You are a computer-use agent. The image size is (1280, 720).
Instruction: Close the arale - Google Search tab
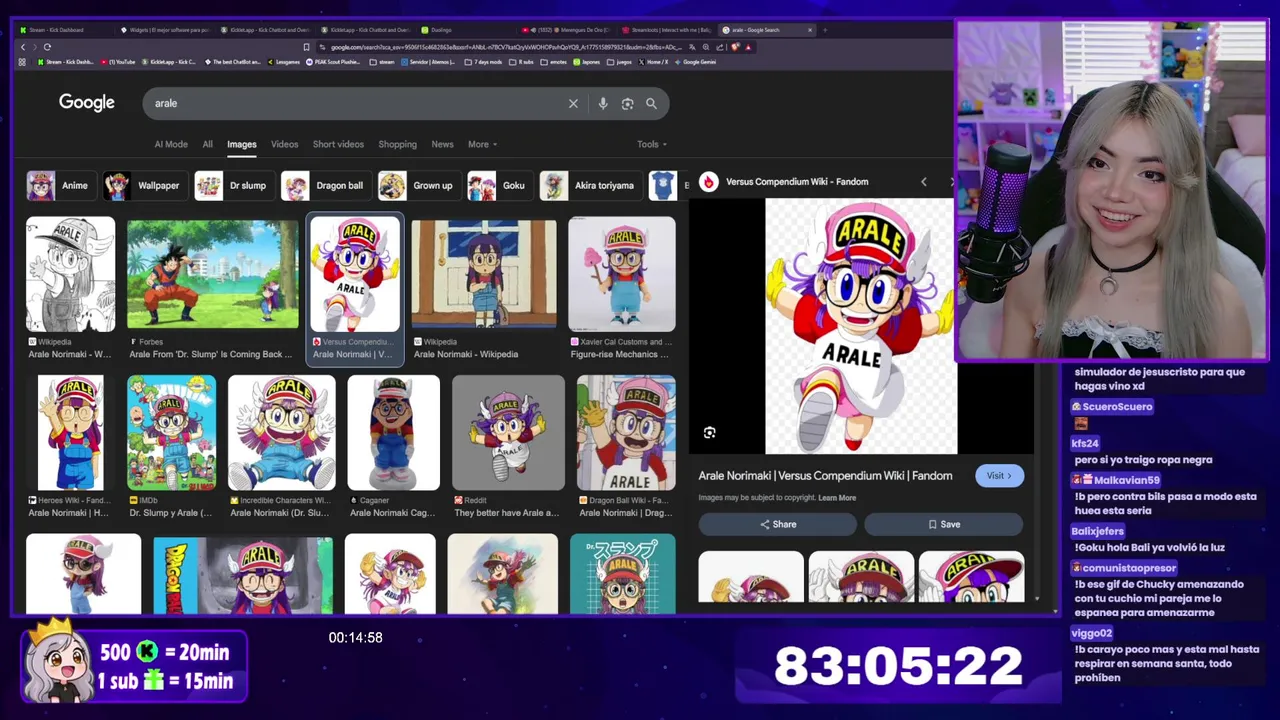(810, 30)
